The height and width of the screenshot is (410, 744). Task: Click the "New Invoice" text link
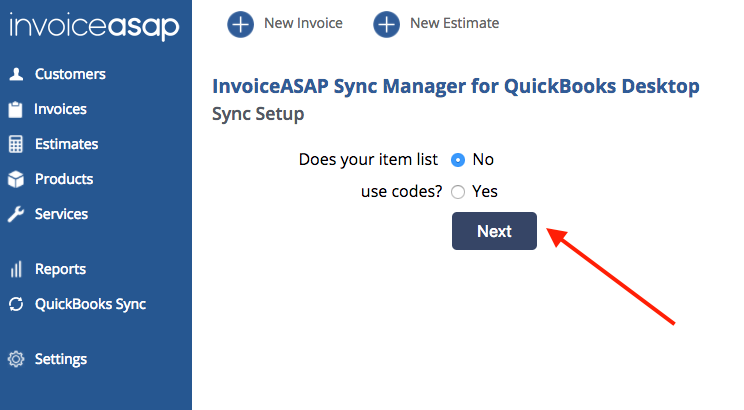coord(304,23)
